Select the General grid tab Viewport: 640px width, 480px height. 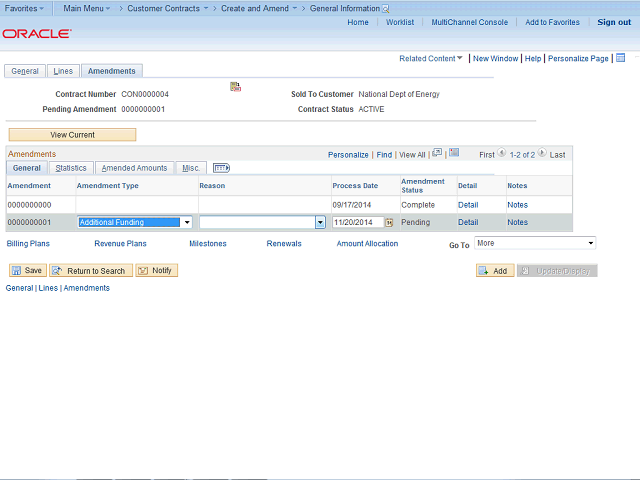27,168
